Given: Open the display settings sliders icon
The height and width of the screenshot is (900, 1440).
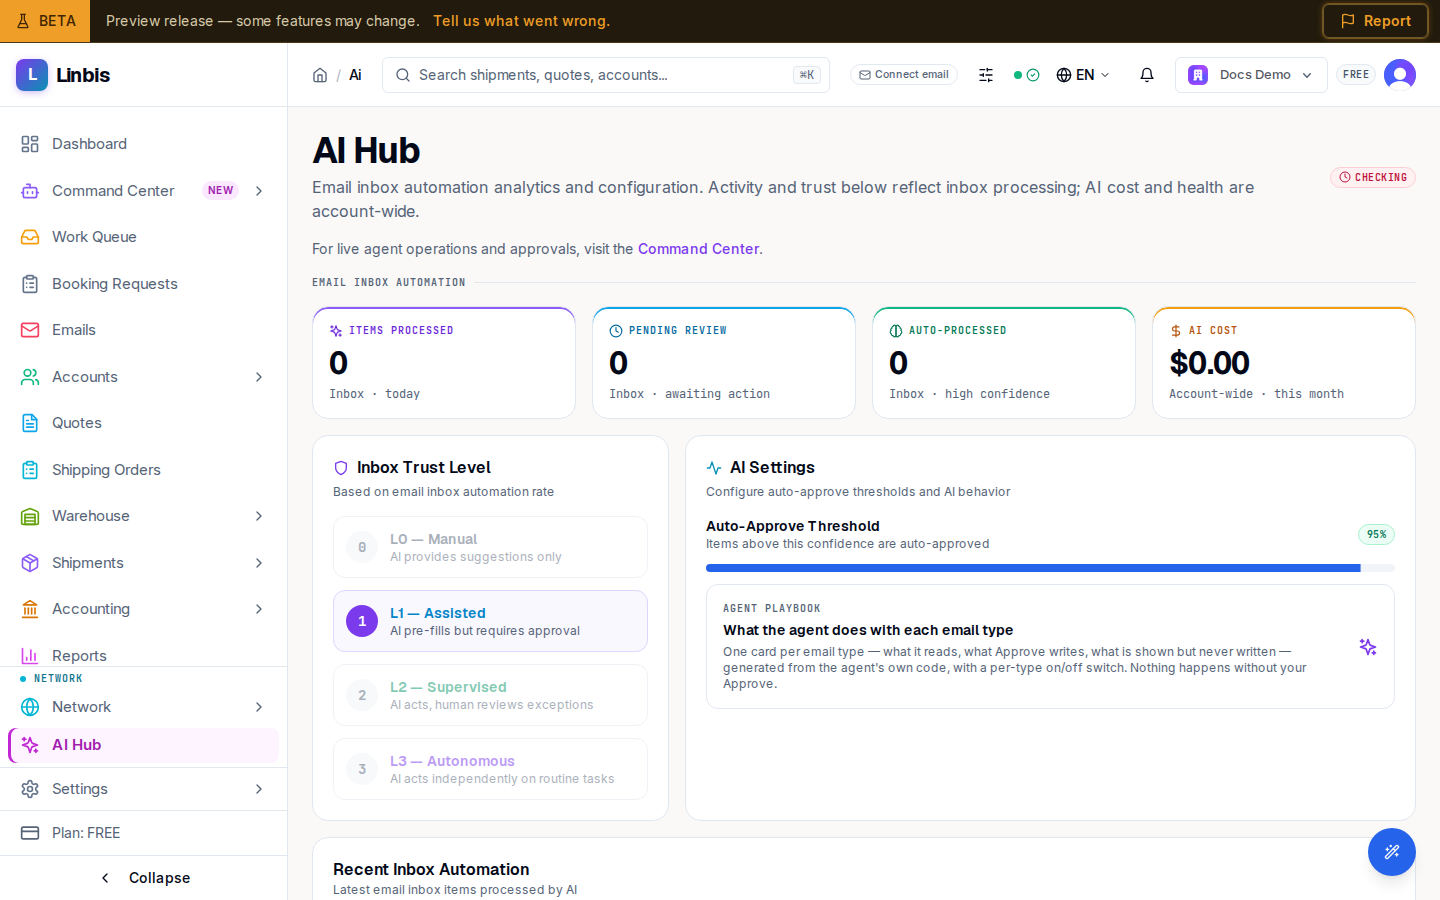Looking at the screenshot, I should point(986,75).
